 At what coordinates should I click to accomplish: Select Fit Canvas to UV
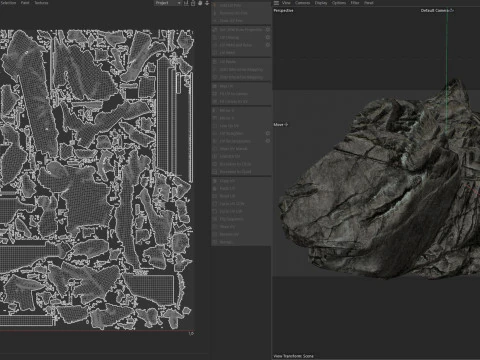pyautogui.click(x=241, y=101)
